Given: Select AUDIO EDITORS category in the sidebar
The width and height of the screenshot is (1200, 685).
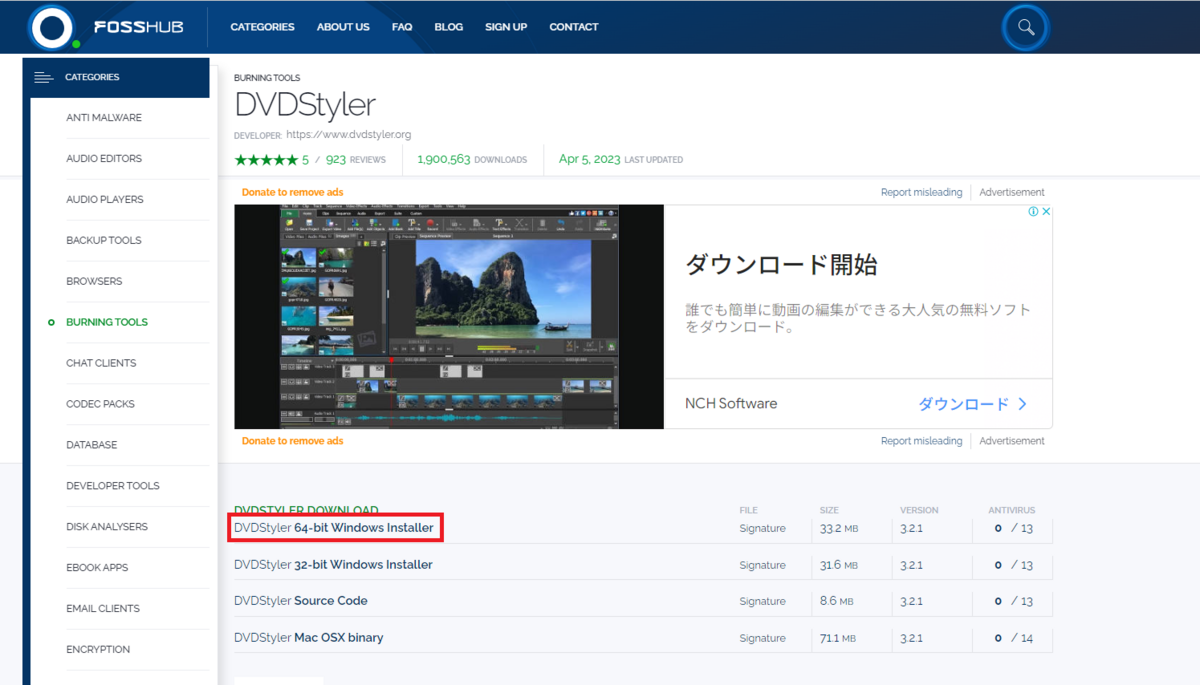Looking at the screenshot, I should (104, 159).
